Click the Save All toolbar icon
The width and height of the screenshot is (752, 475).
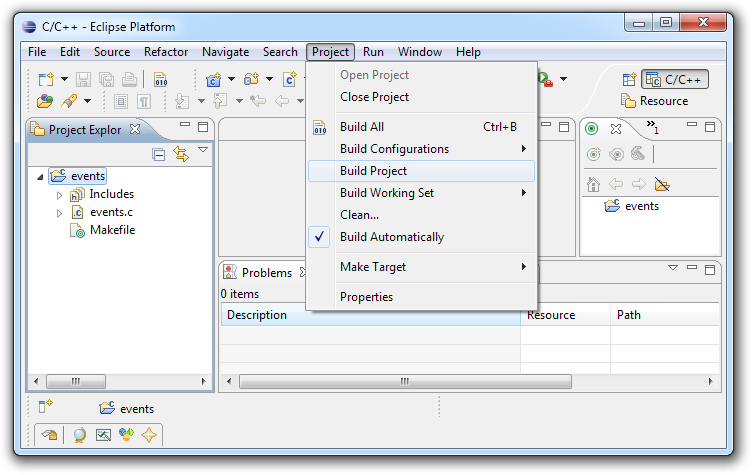coord(106,79)
